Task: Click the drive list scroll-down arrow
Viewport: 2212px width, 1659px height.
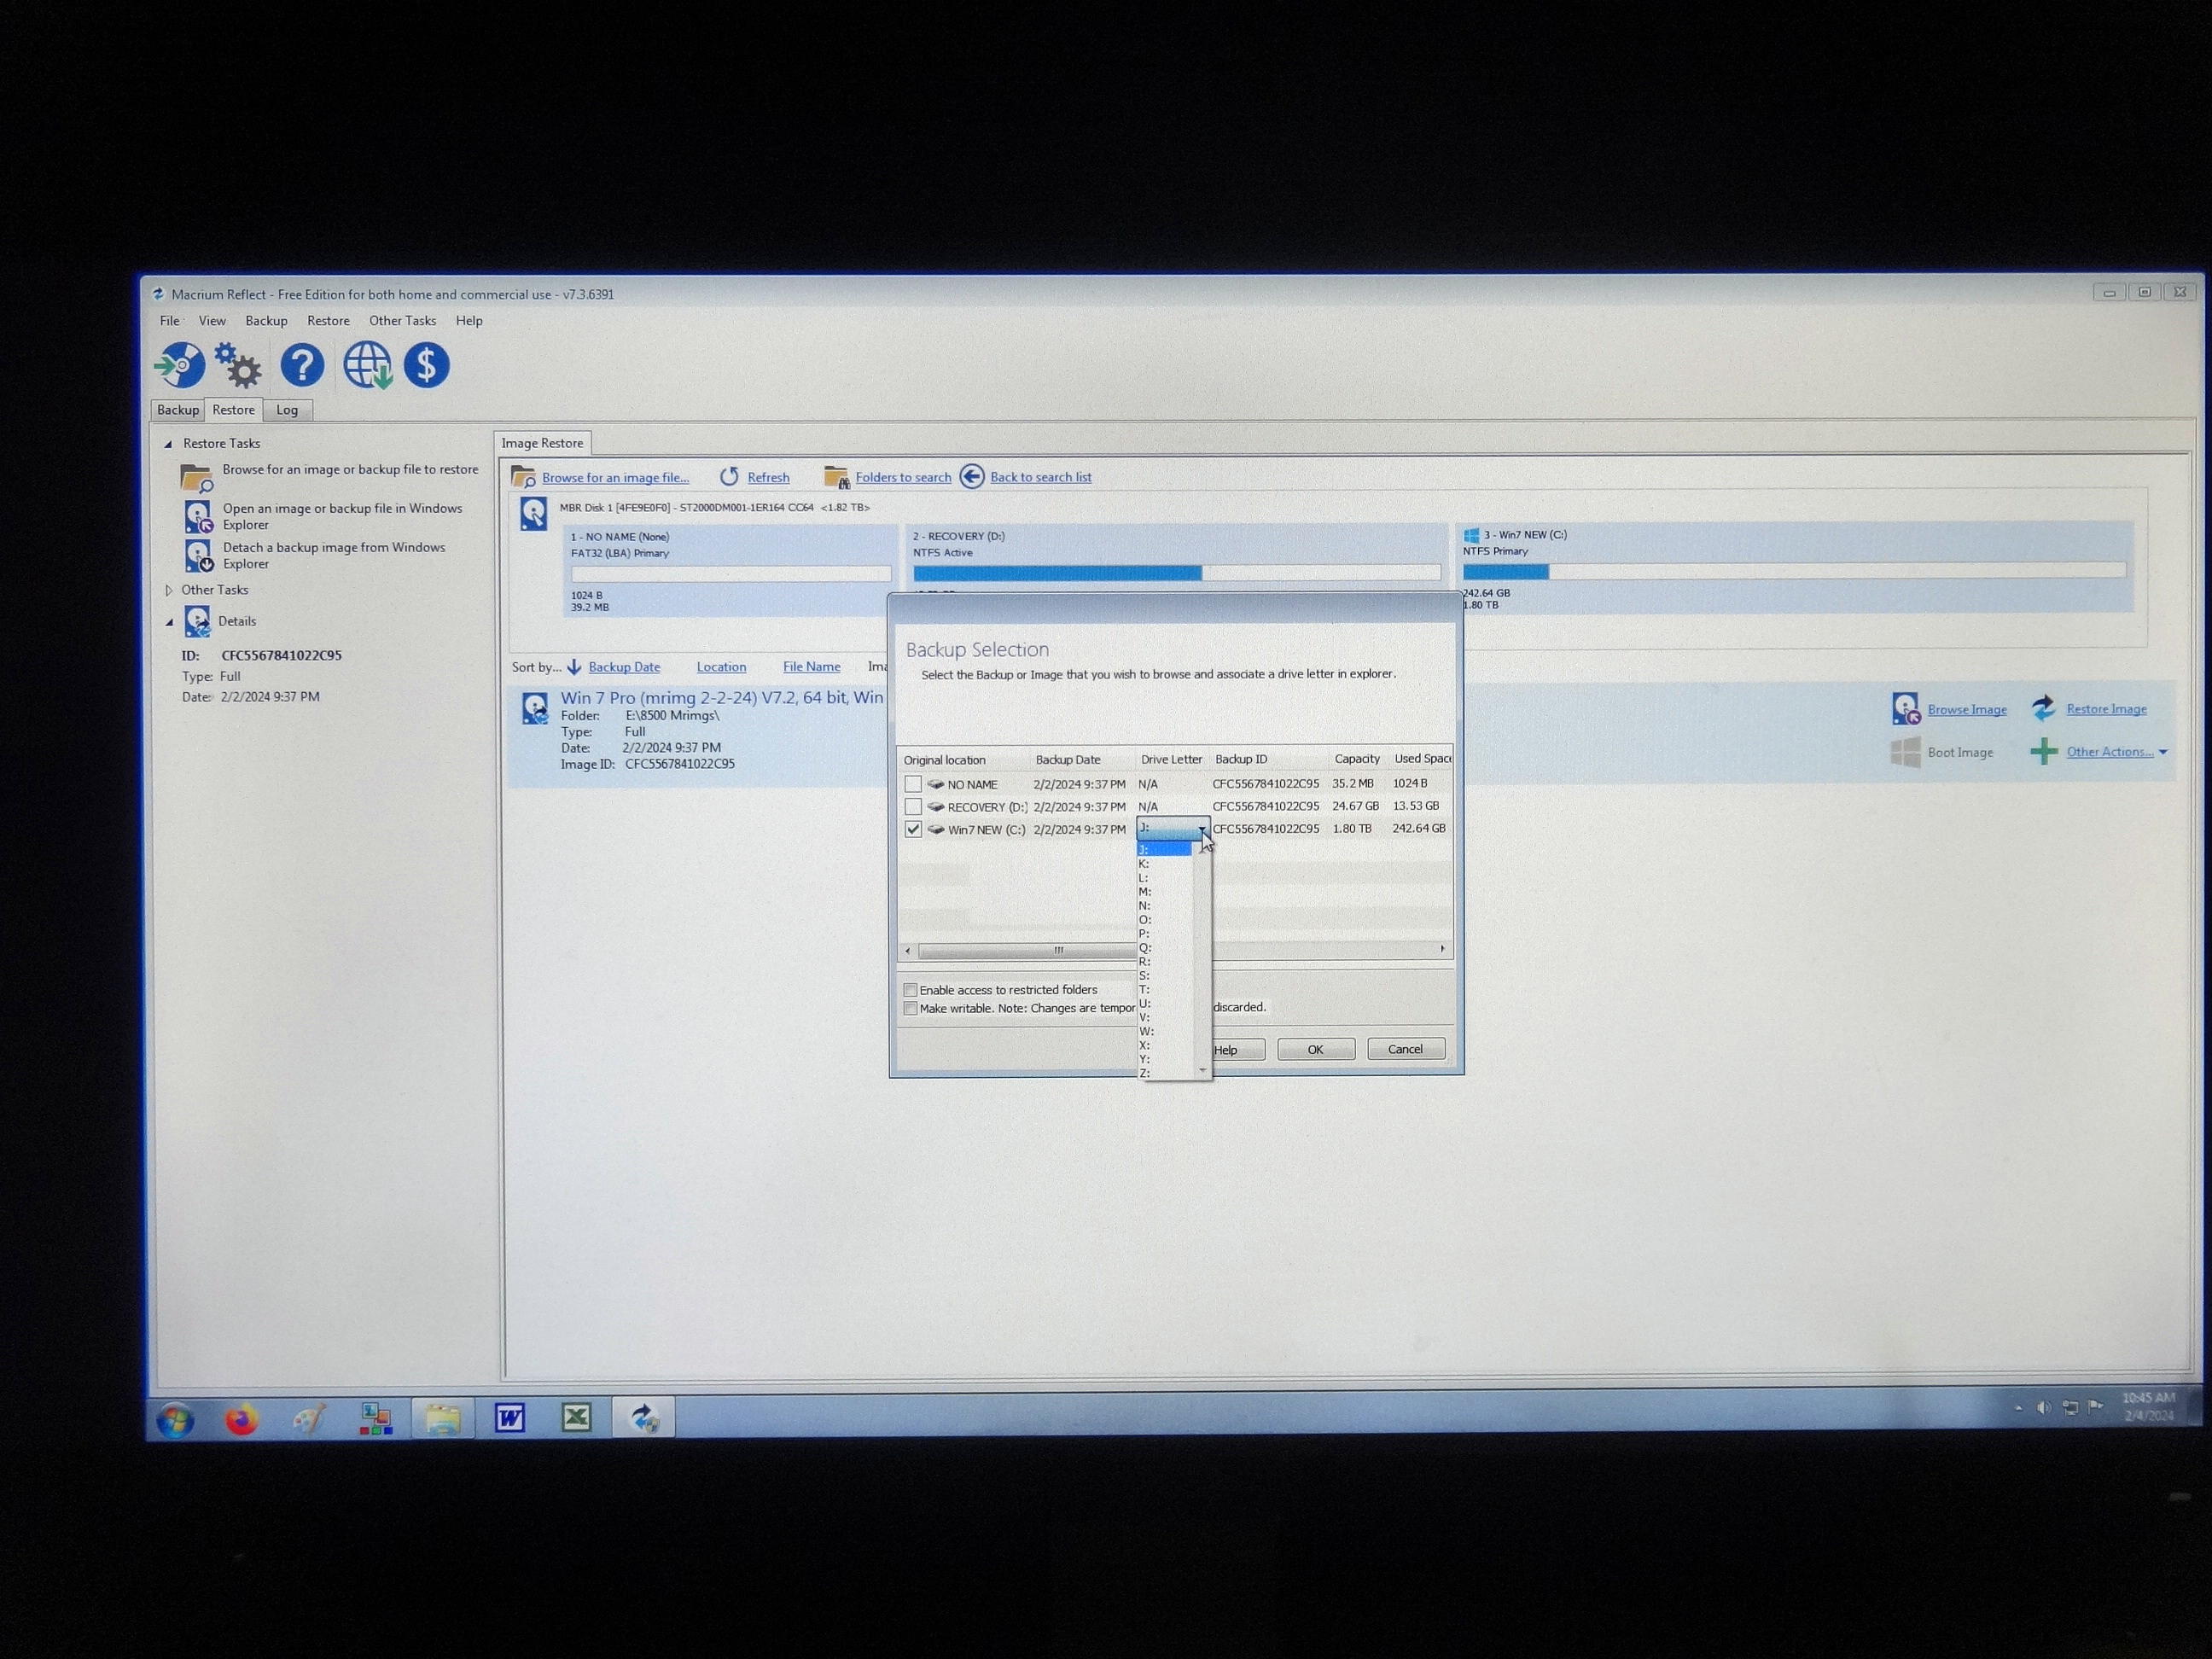Action: tap(1202, 1071)
